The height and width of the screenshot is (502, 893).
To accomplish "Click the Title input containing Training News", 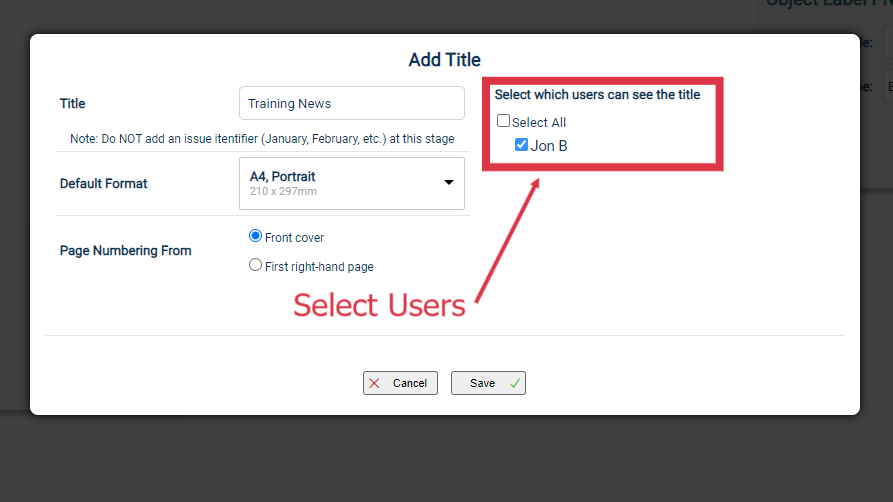I will (352, 103).
